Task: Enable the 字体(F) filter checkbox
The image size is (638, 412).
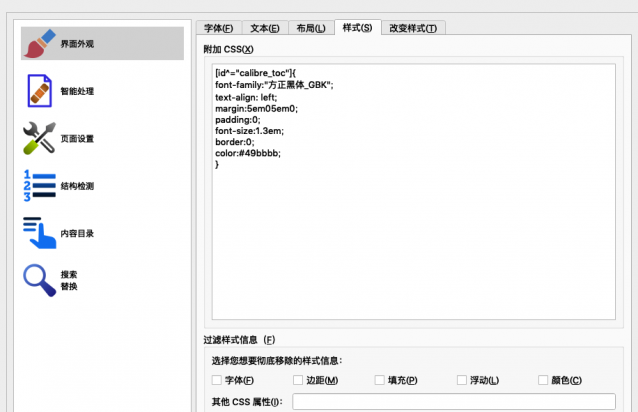Action: click(x=217, y=380)
